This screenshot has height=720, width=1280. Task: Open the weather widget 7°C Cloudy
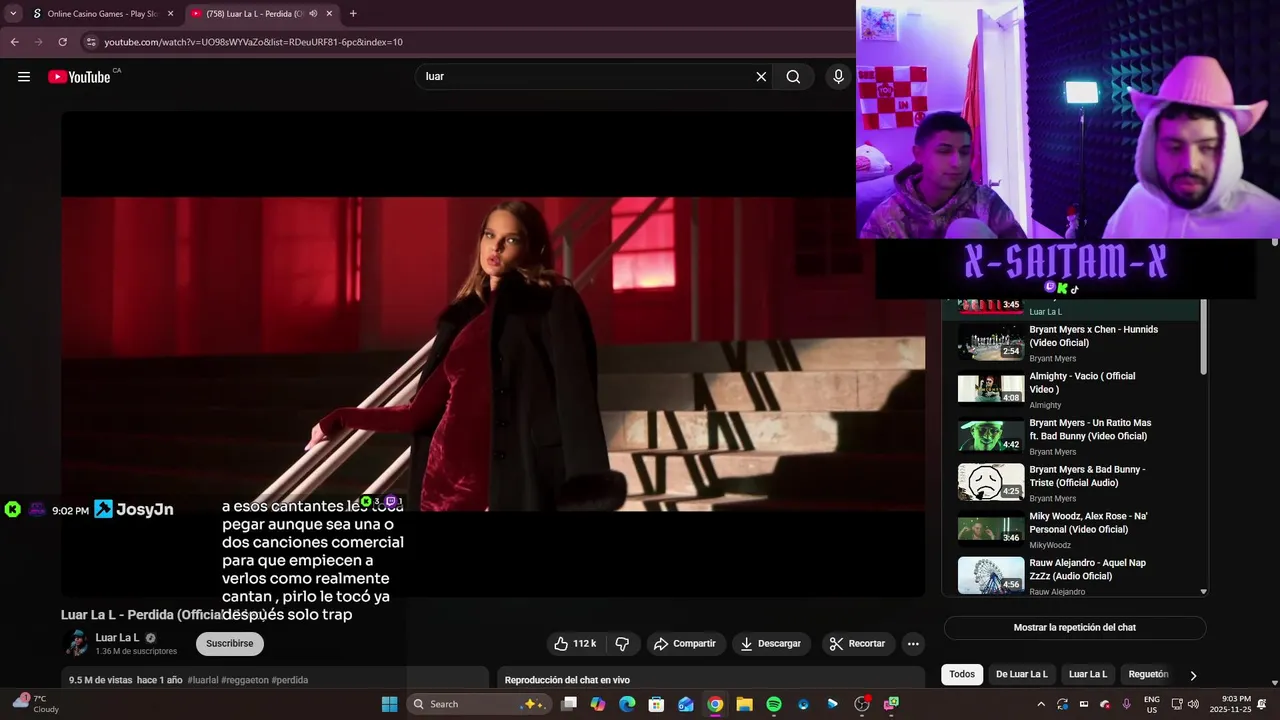pyautogui.click(x=34, y=703)
